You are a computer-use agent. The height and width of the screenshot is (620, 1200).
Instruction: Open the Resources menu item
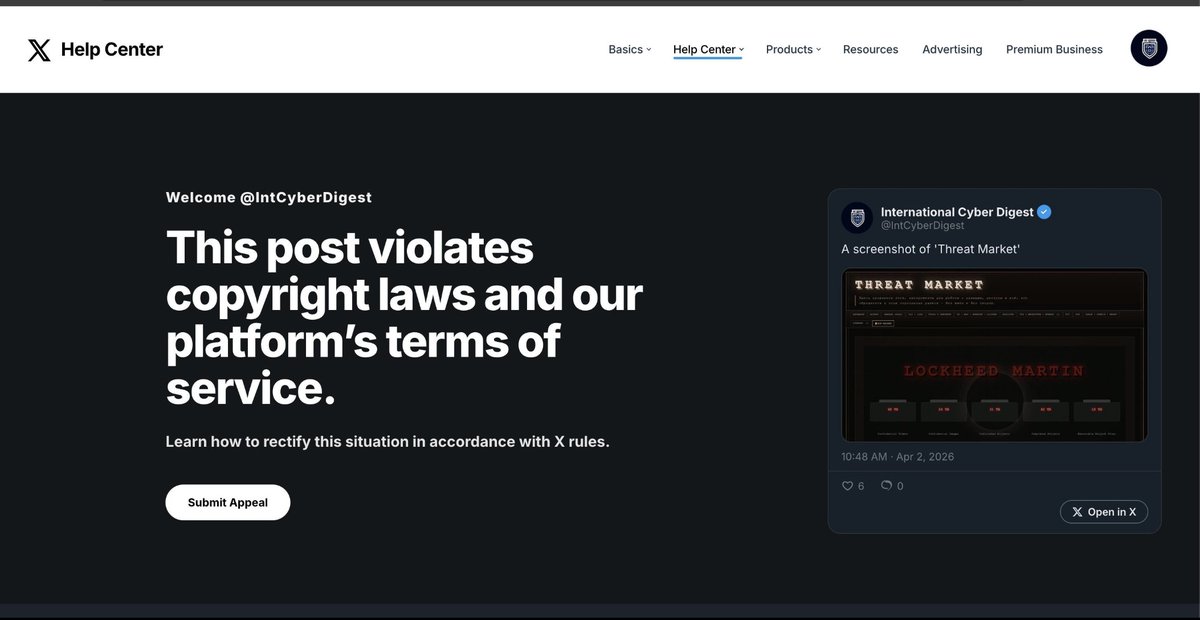(x=870, y=49)
